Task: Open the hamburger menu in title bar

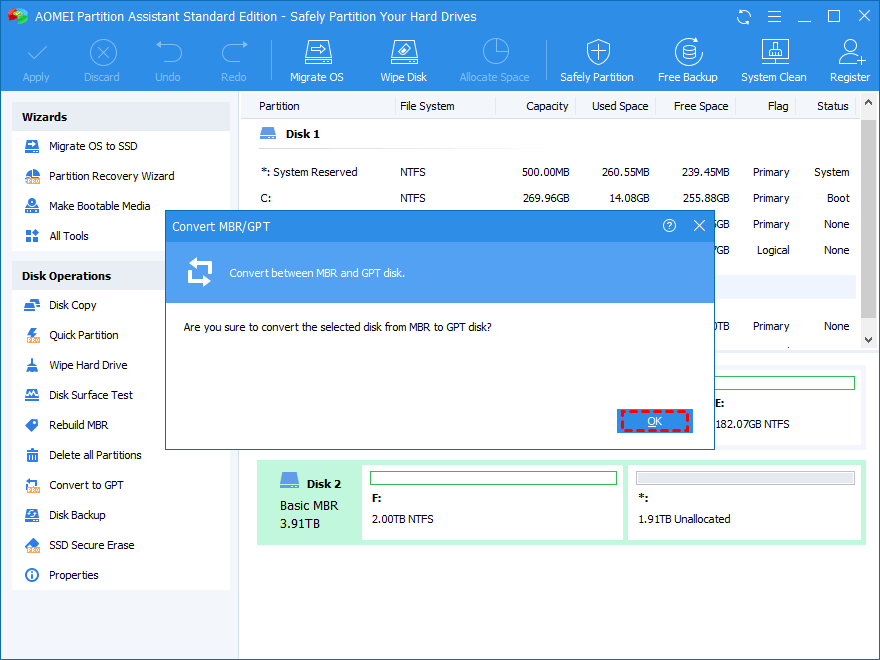Action: click(x=774, y=17)
